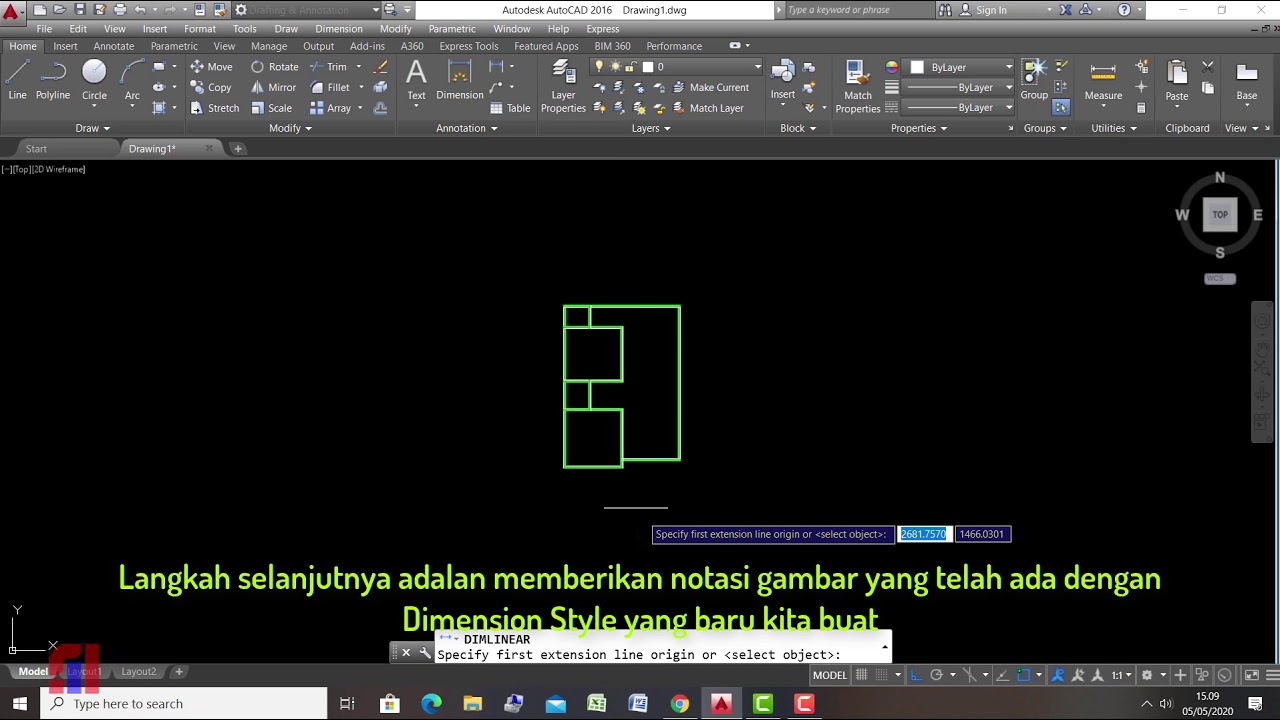Click the keyword search field

tap(857, 10)
